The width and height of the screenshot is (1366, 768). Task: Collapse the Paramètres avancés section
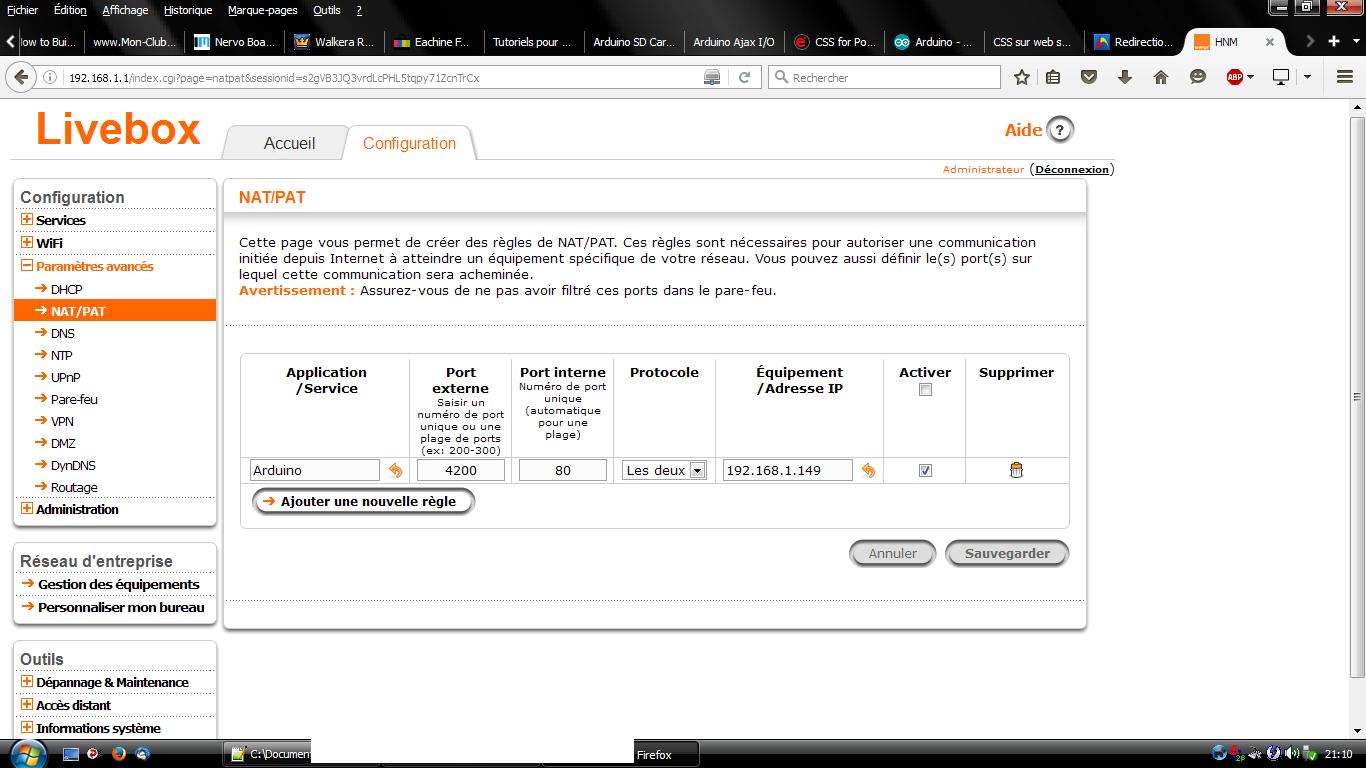(x=27, y=266)
